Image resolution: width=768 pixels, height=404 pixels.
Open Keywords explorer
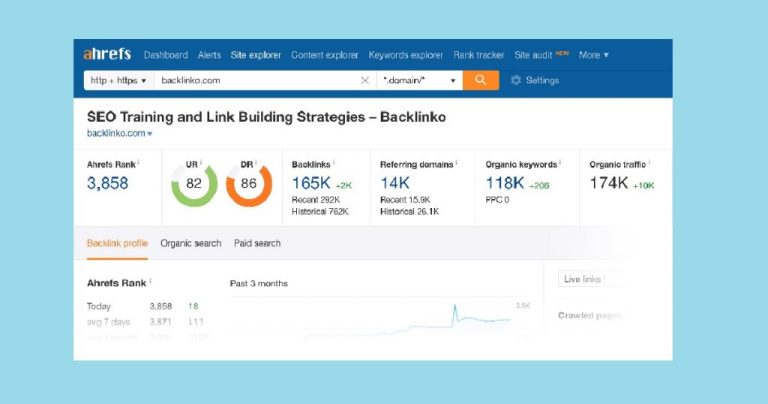406,55
